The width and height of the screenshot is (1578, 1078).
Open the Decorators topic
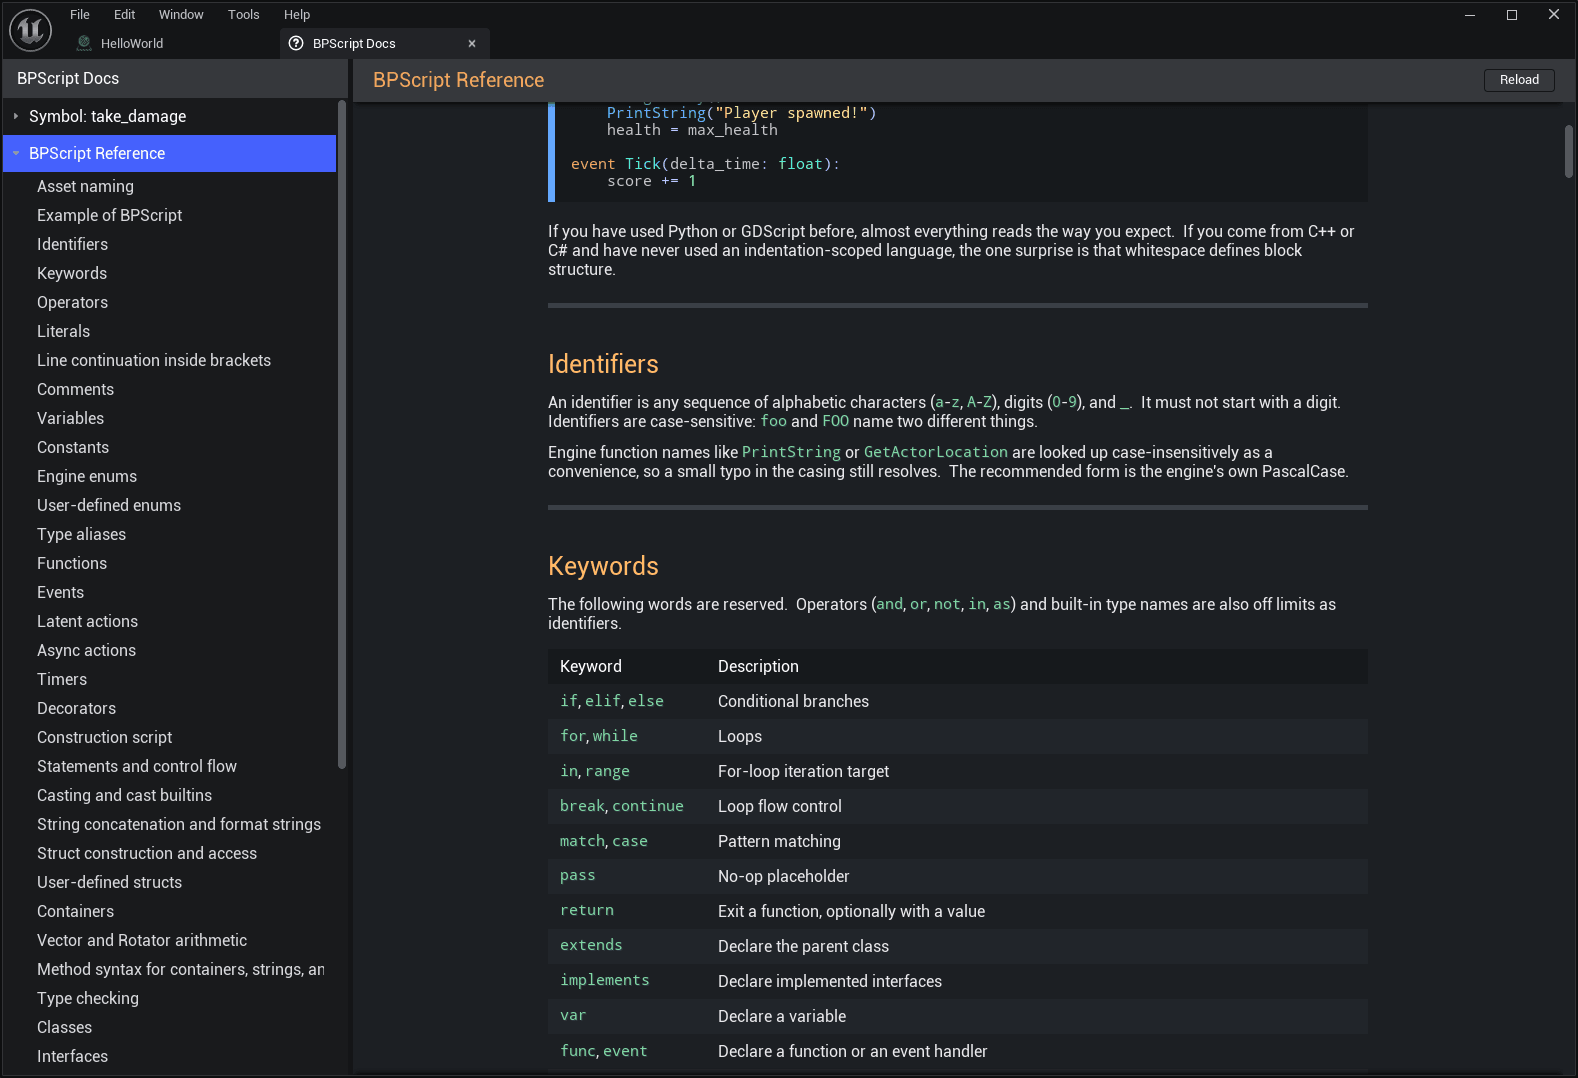click(76, 708)
